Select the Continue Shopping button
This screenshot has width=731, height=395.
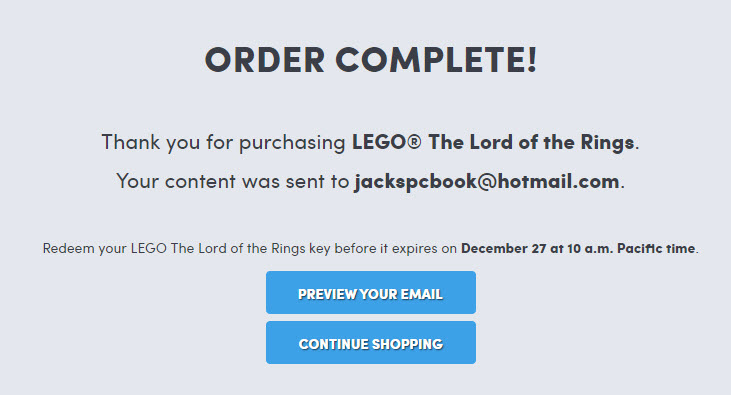pos(371,342)
